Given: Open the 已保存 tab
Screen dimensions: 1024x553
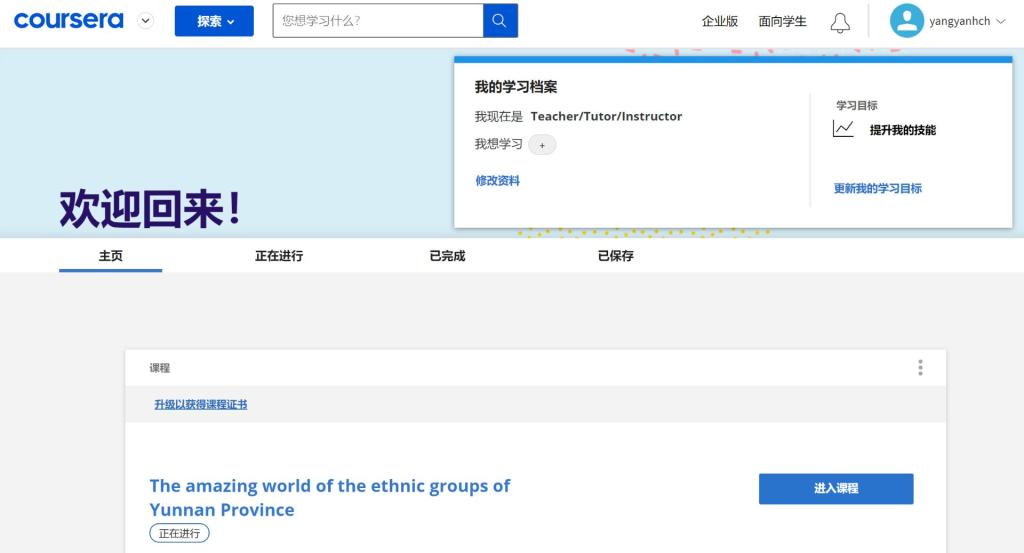Looking at the screenshot, I should tap(615, 256).
